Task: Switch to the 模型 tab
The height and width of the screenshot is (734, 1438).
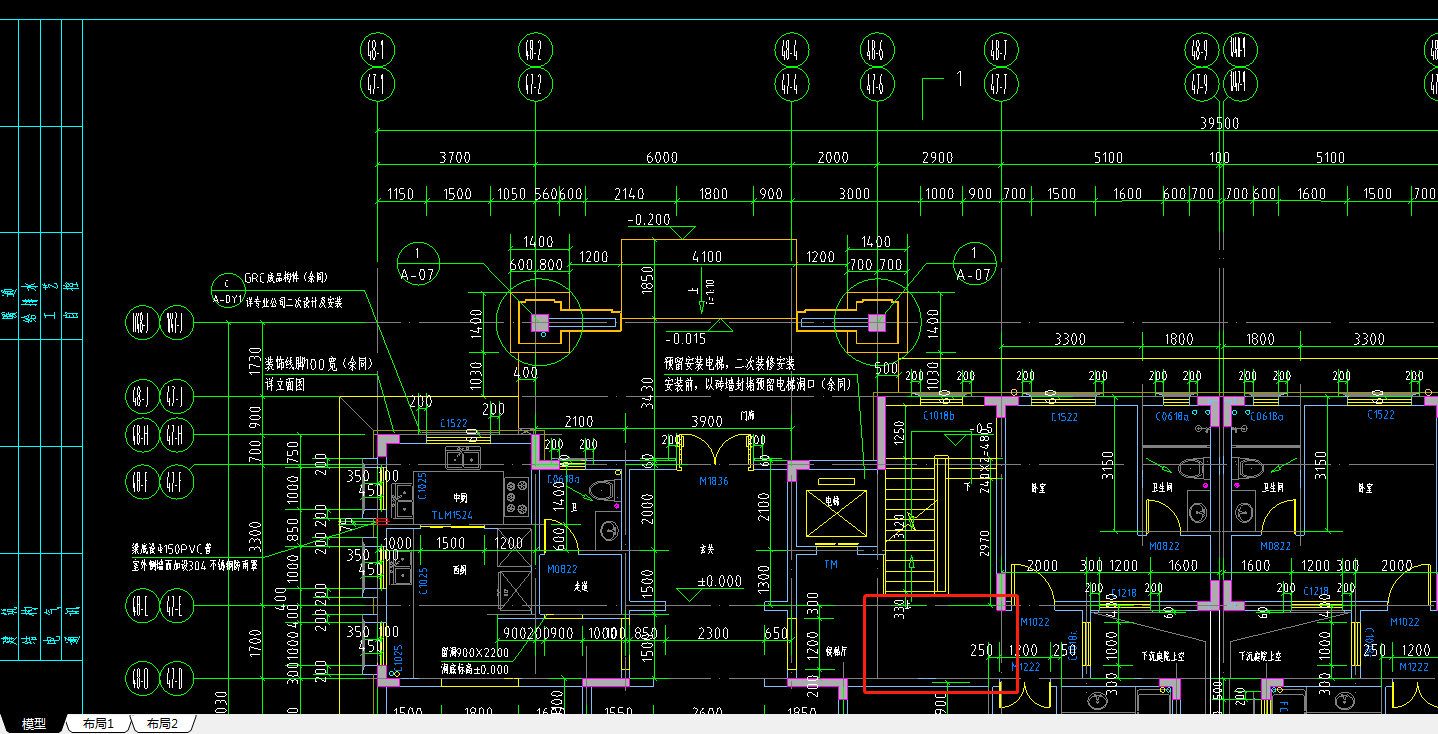Action: click(34, 724)
